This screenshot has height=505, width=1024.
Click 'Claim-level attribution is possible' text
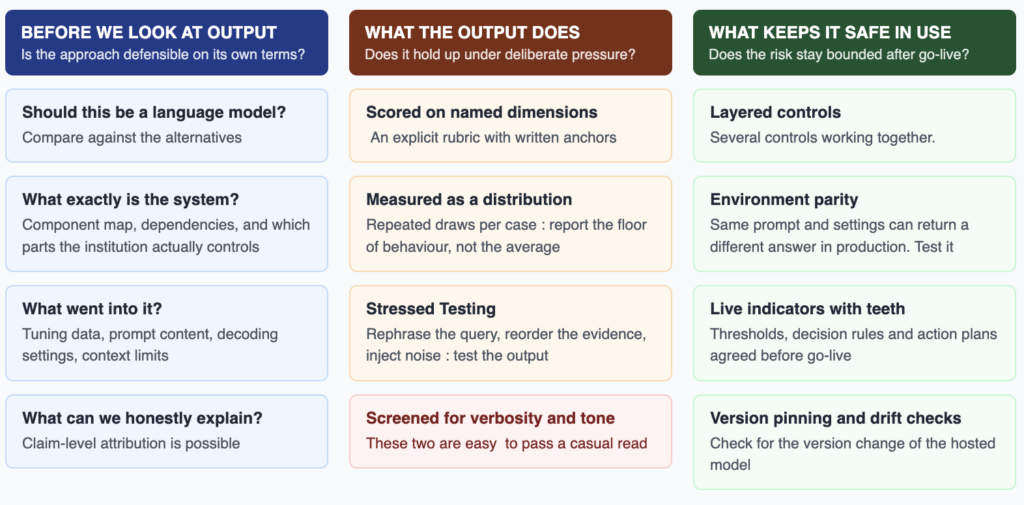tap(131, 444)
